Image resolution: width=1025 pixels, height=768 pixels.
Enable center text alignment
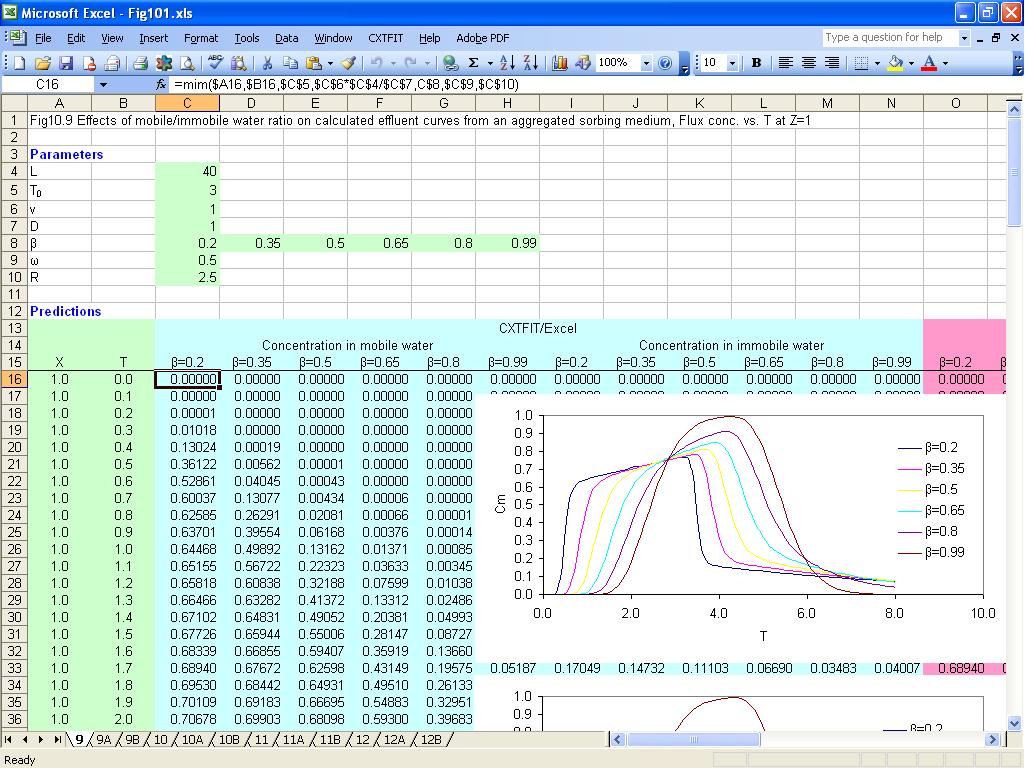[x=809, y=62]
